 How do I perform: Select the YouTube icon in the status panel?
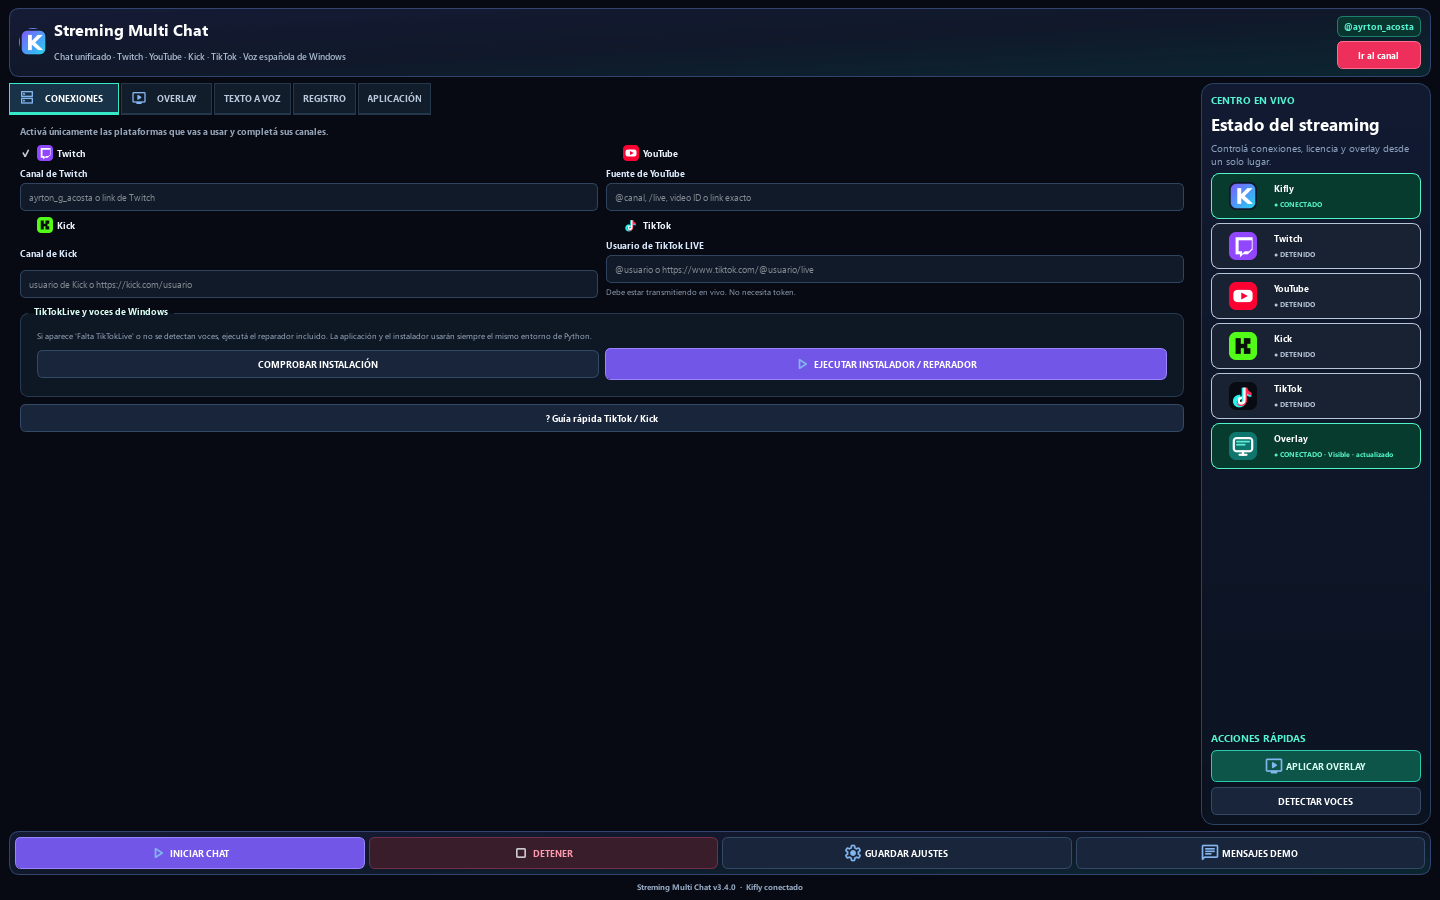(1243, 296)
